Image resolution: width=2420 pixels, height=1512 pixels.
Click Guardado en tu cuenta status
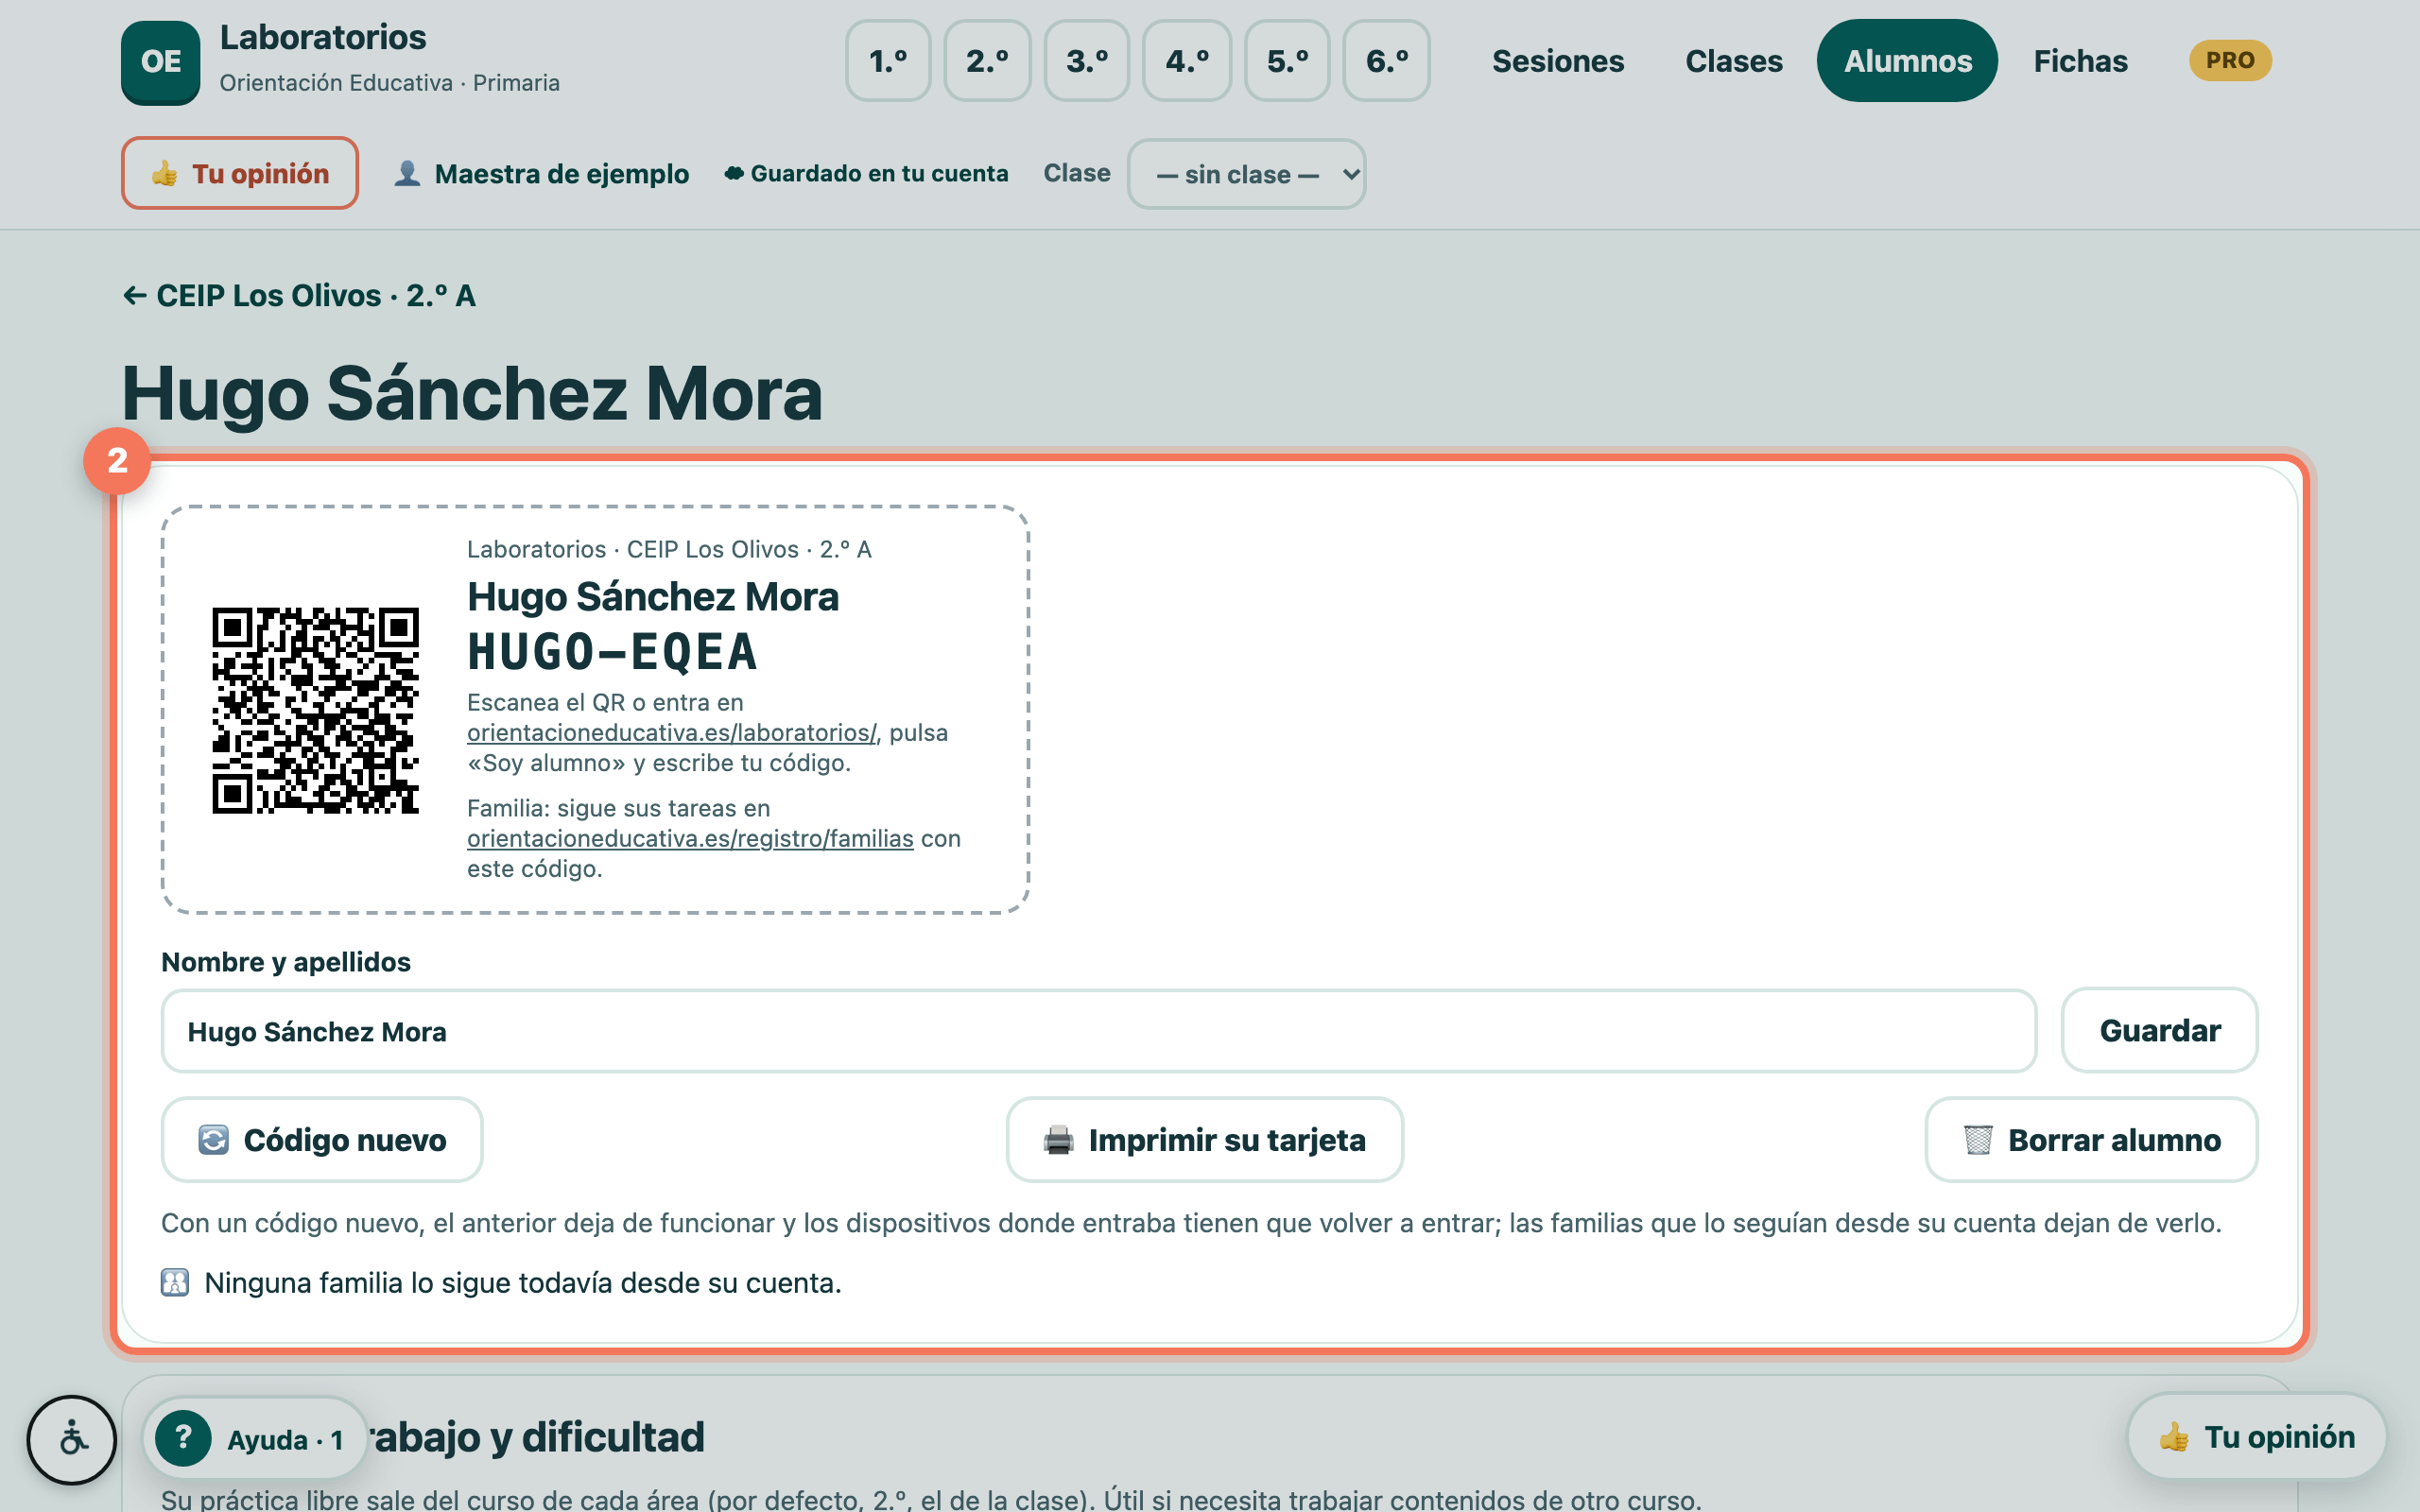(x=866, y=174)
